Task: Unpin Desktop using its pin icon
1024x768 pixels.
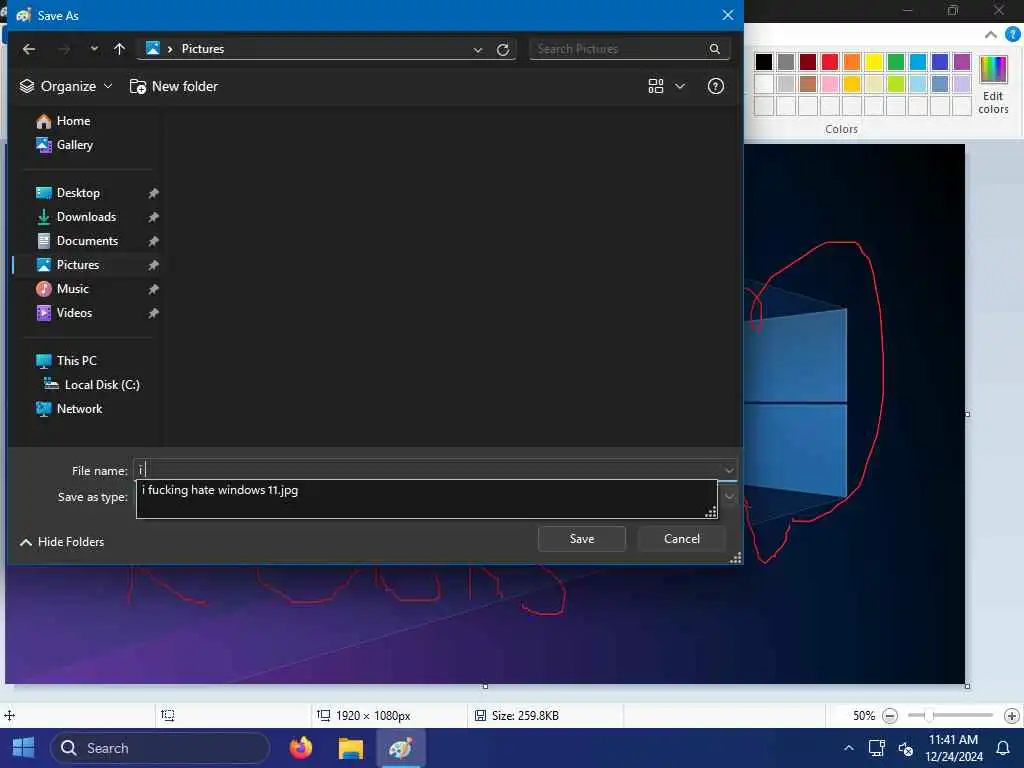Action: (x=153, y=193)
